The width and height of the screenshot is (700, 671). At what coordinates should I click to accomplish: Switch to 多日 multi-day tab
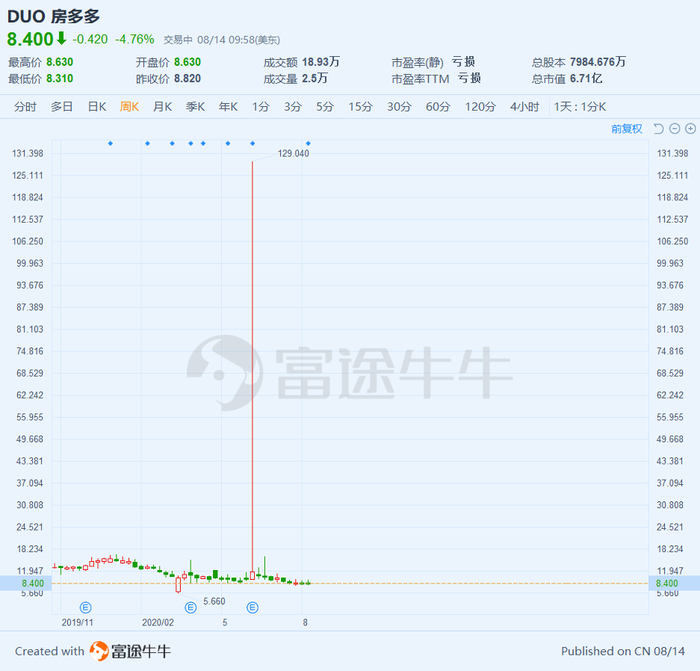pyautogui.click(x=62, y=107)
